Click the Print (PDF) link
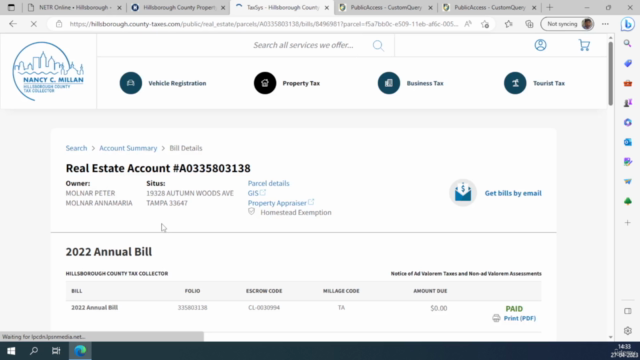The image size is (640, 360). tap(520, 318)
